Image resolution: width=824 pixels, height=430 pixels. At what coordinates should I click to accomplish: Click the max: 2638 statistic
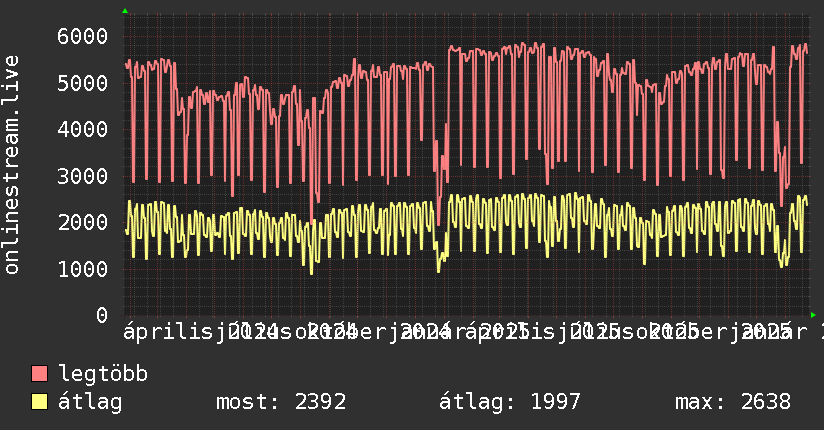[x=733, y=402]
